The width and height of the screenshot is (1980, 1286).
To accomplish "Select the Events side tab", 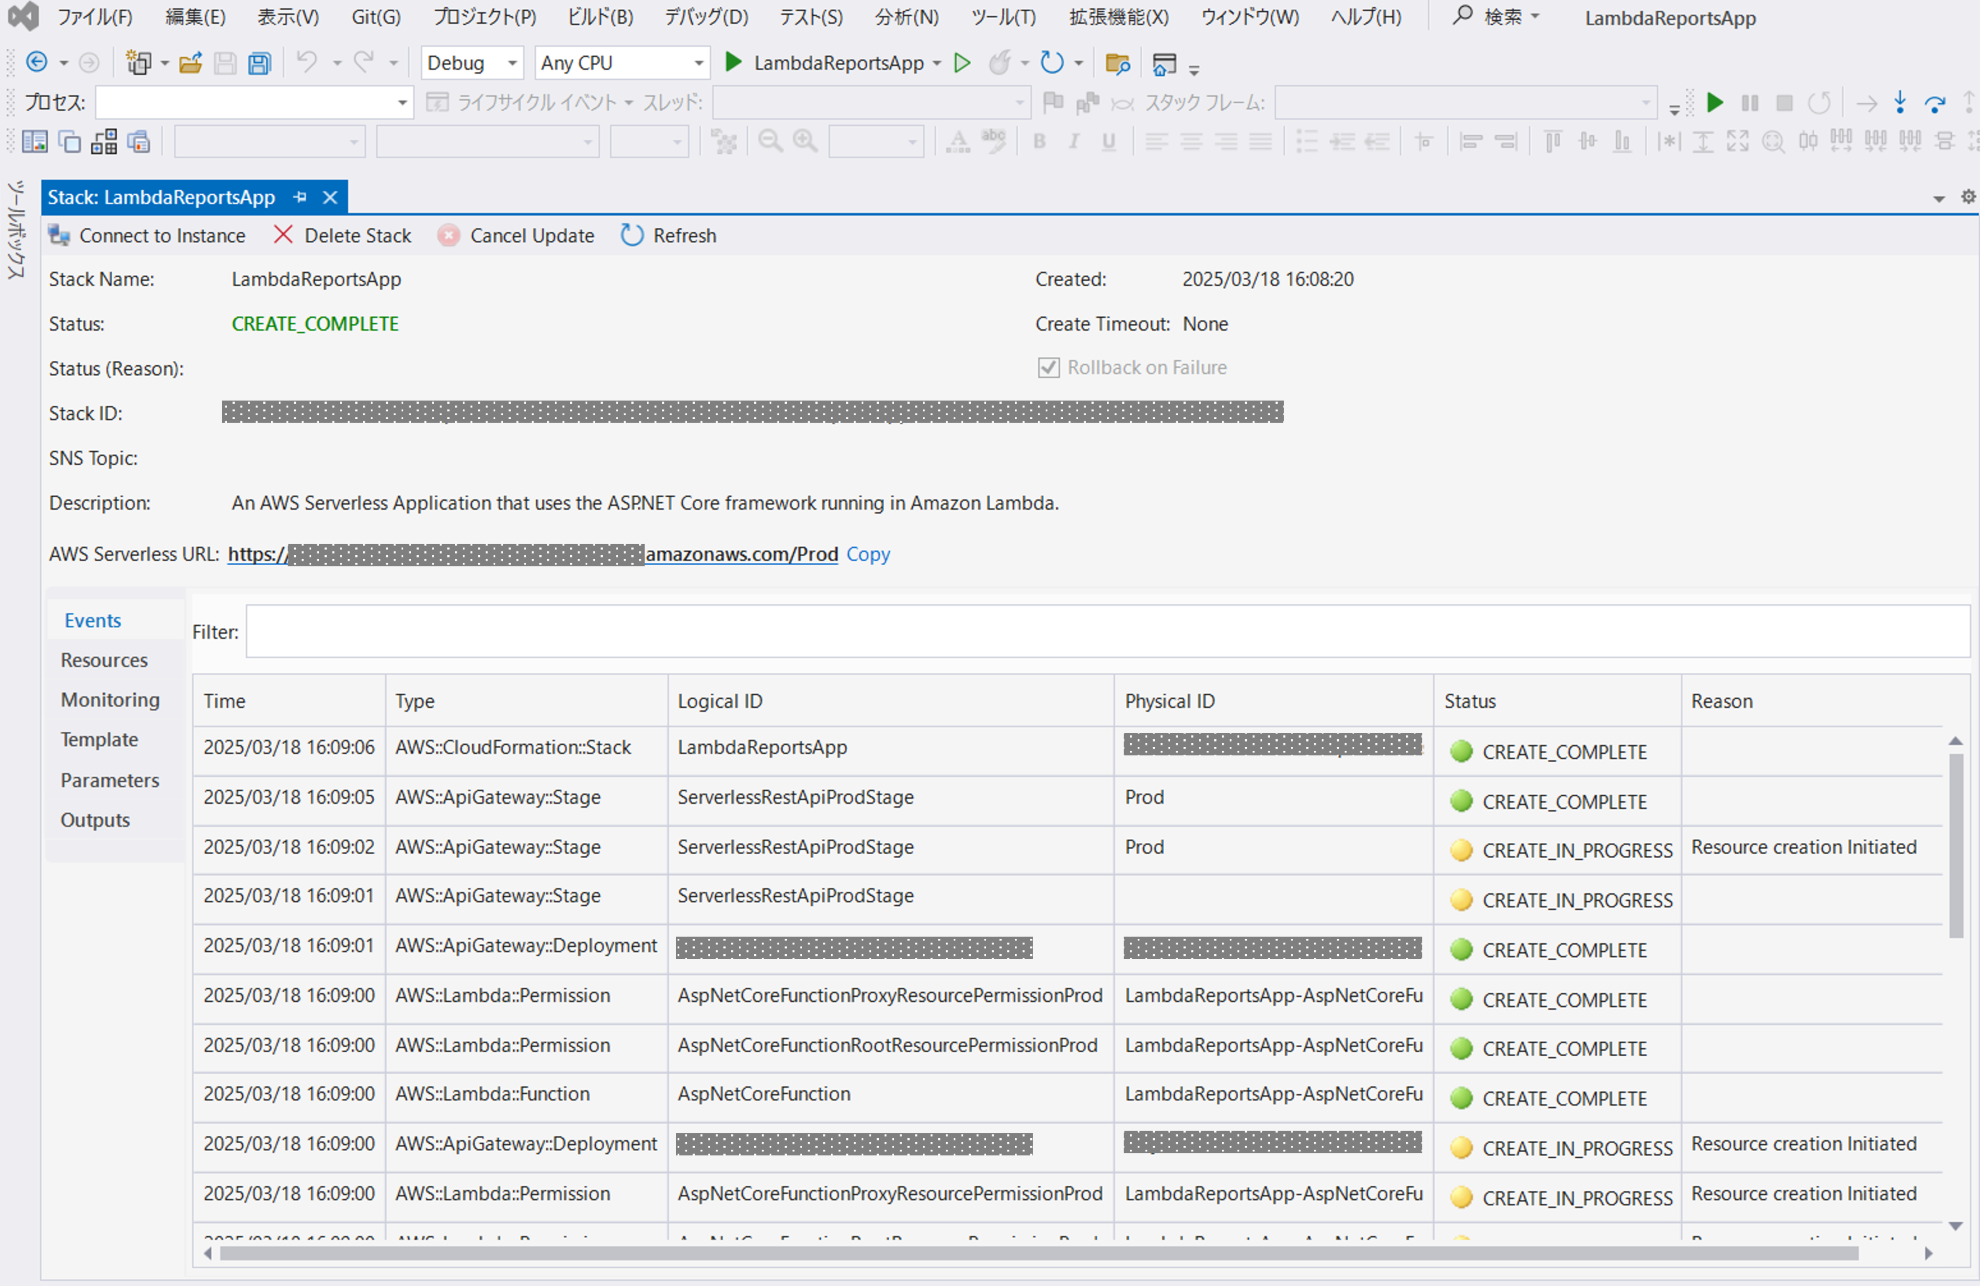I will pyautogui.click(x=93, y=620).
